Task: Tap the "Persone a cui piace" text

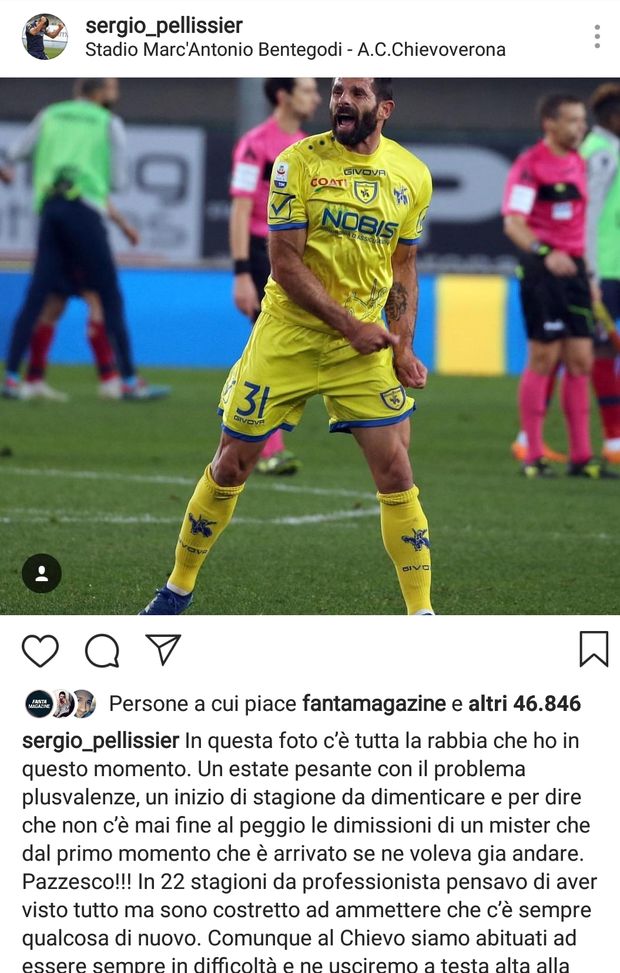Action: [x=203, y=704]
